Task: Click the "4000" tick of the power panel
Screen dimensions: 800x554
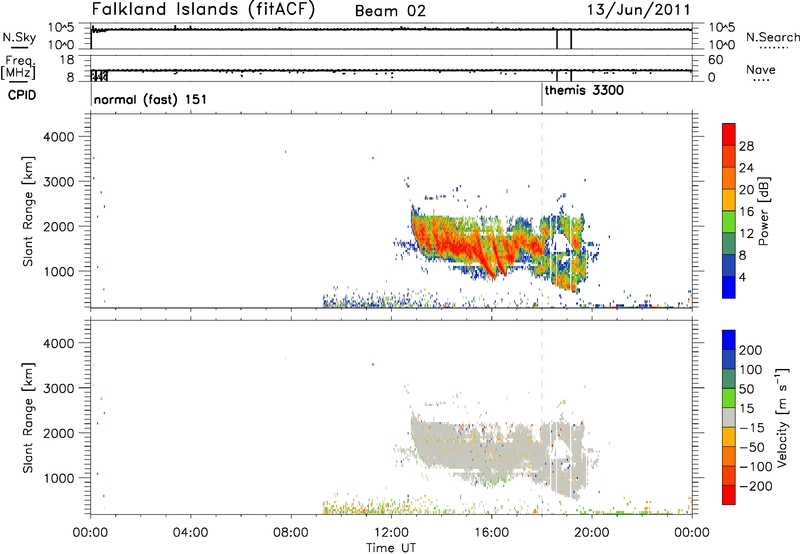Action: pos(58,137)
